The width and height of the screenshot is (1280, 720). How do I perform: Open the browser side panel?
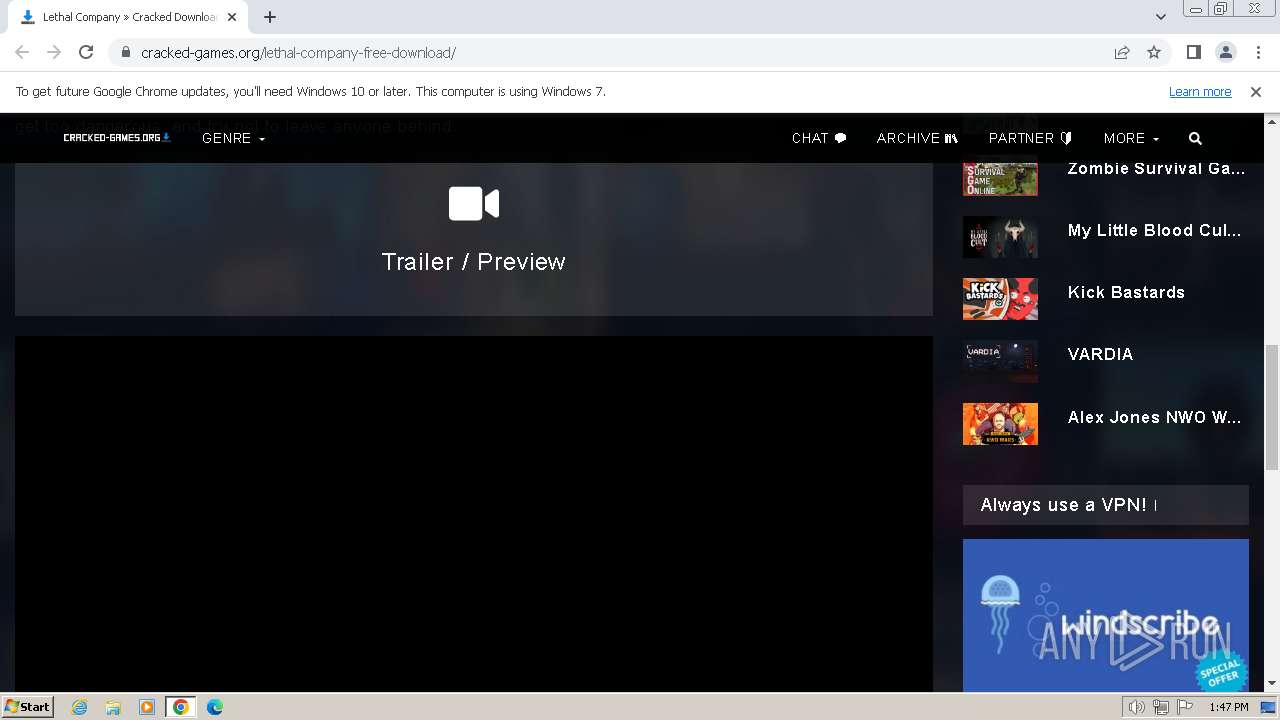pos(1193,52)
